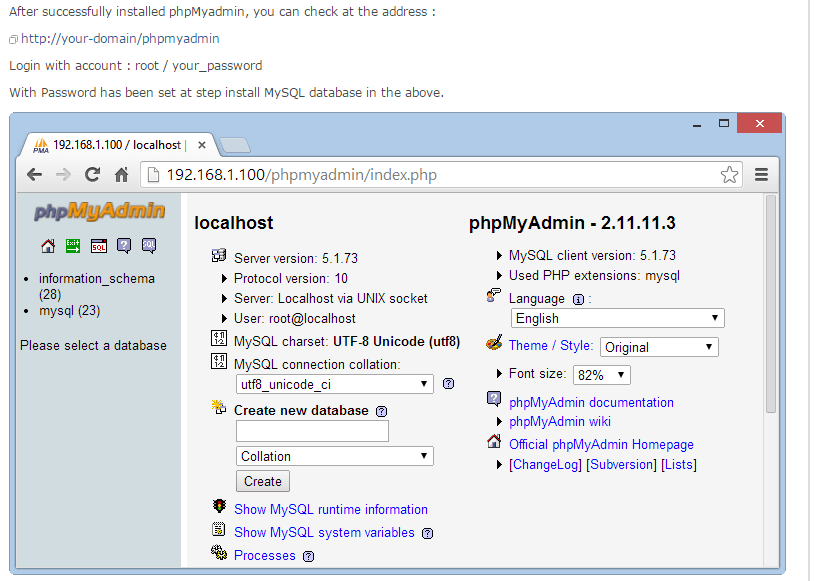Screen dimensions: 831x581
Task: Open the SQL query window icon
Action: (98, 246)
